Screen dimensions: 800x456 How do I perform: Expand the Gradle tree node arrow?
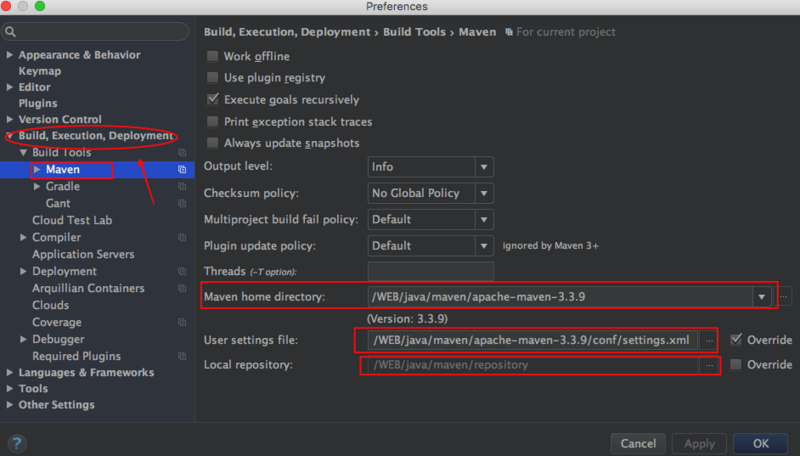[x=37, y=187]
